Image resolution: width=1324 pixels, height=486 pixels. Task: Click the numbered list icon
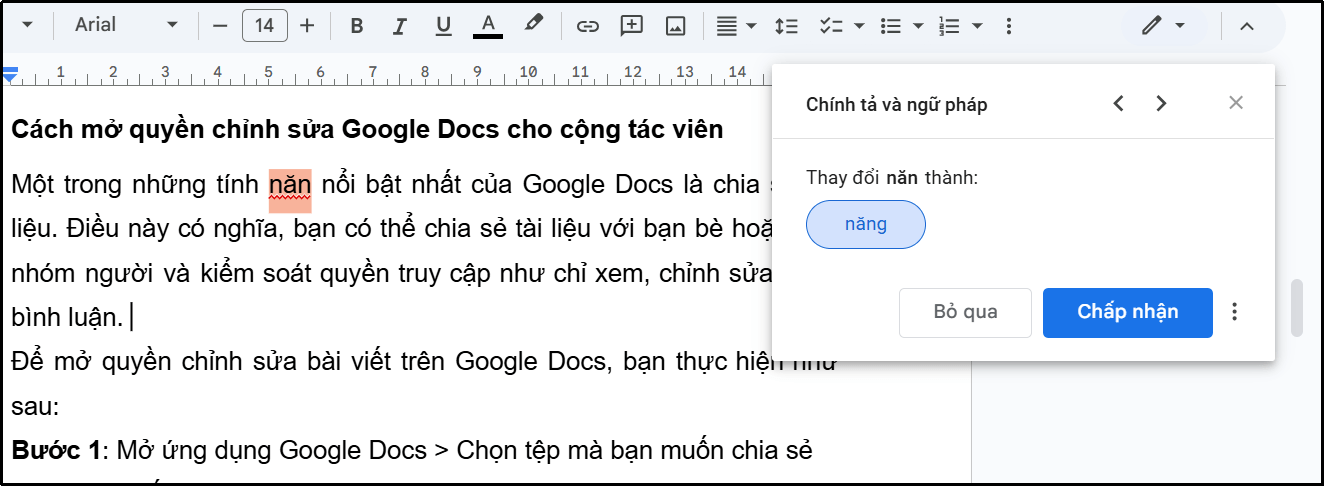(949, 26)
